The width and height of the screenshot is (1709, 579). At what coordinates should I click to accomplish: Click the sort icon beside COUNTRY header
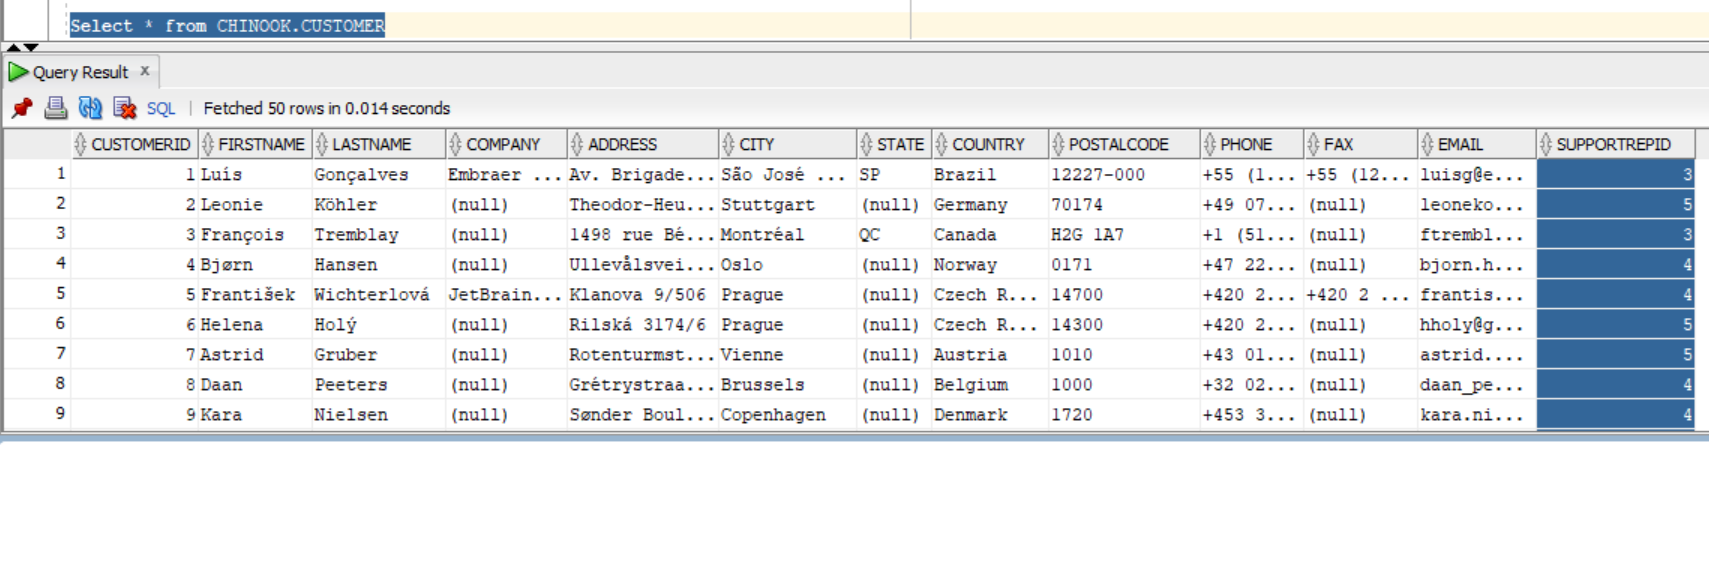pos(941,145)
